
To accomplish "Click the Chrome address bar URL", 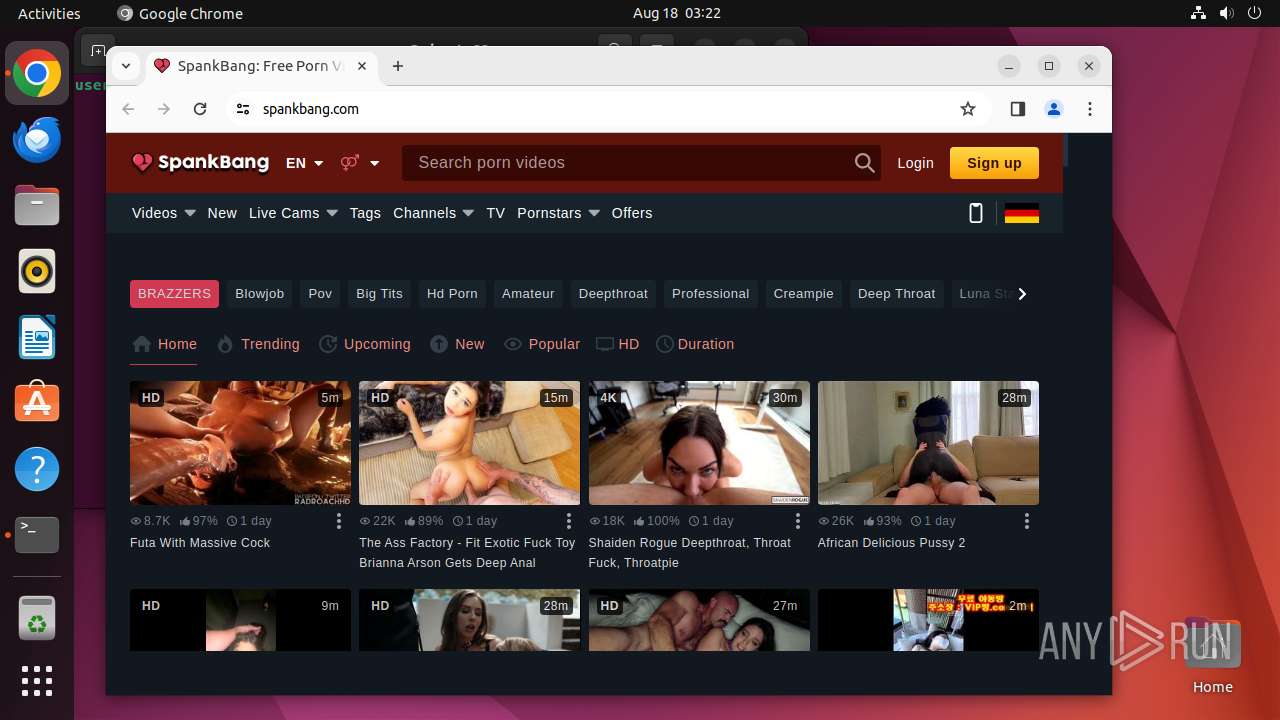I will tap(311, 109).
